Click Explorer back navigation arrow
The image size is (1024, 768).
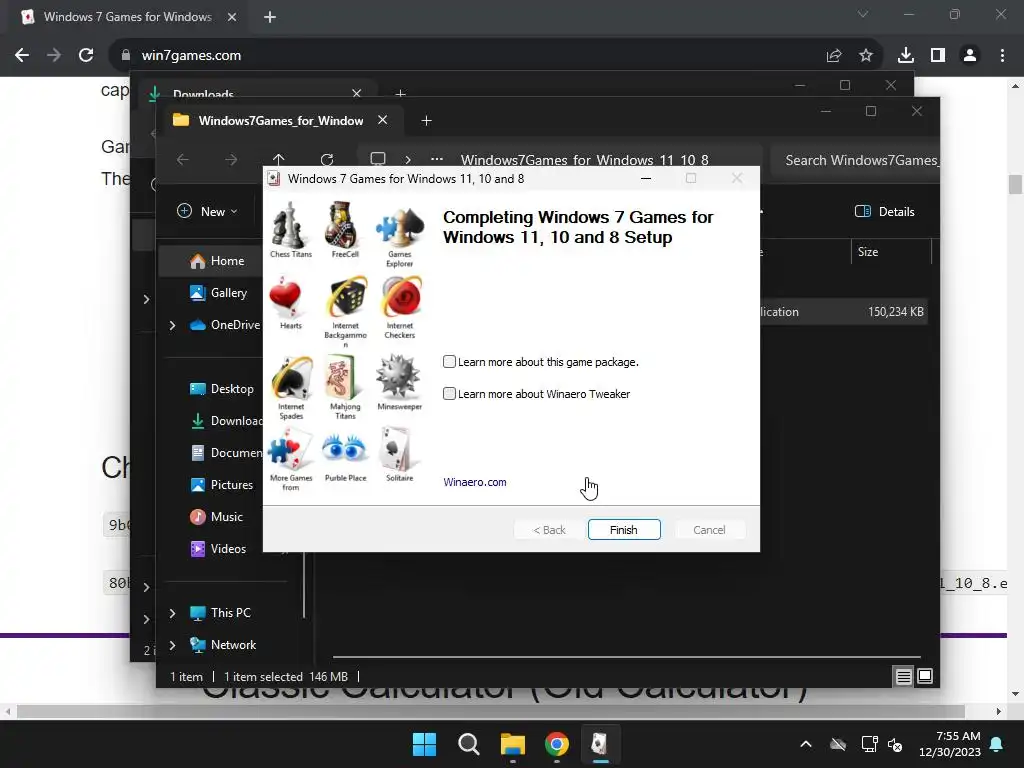click(183, 159)
